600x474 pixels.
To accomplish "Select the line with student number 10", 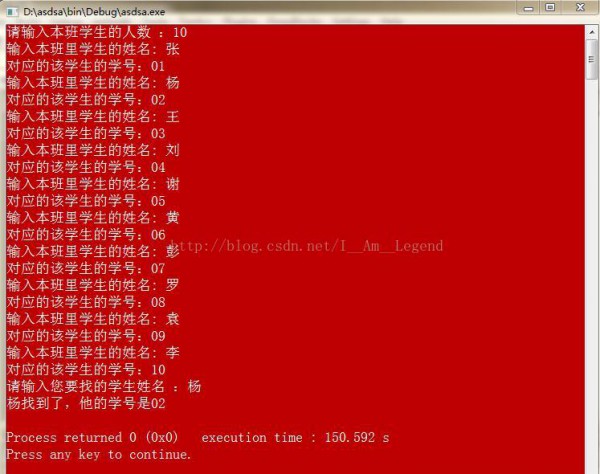I will [86, 369].
